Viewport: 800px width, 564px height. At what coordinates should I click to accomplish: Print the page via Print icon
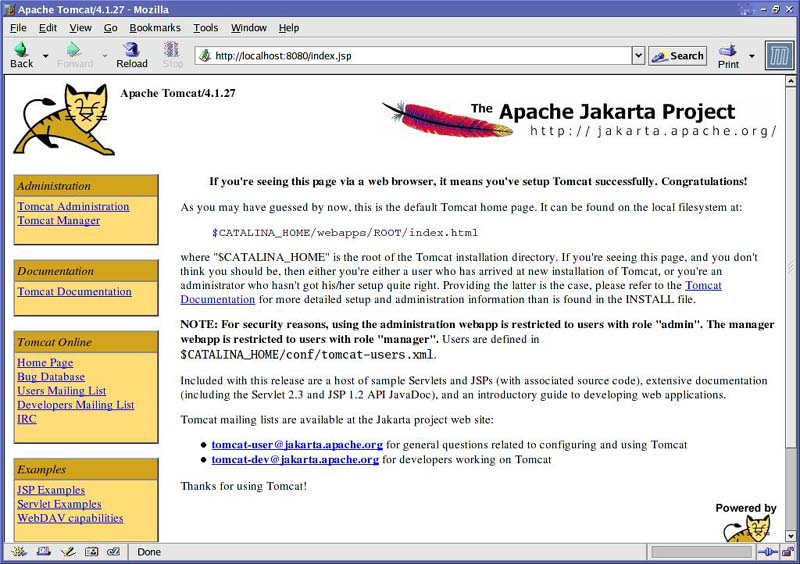728,55
